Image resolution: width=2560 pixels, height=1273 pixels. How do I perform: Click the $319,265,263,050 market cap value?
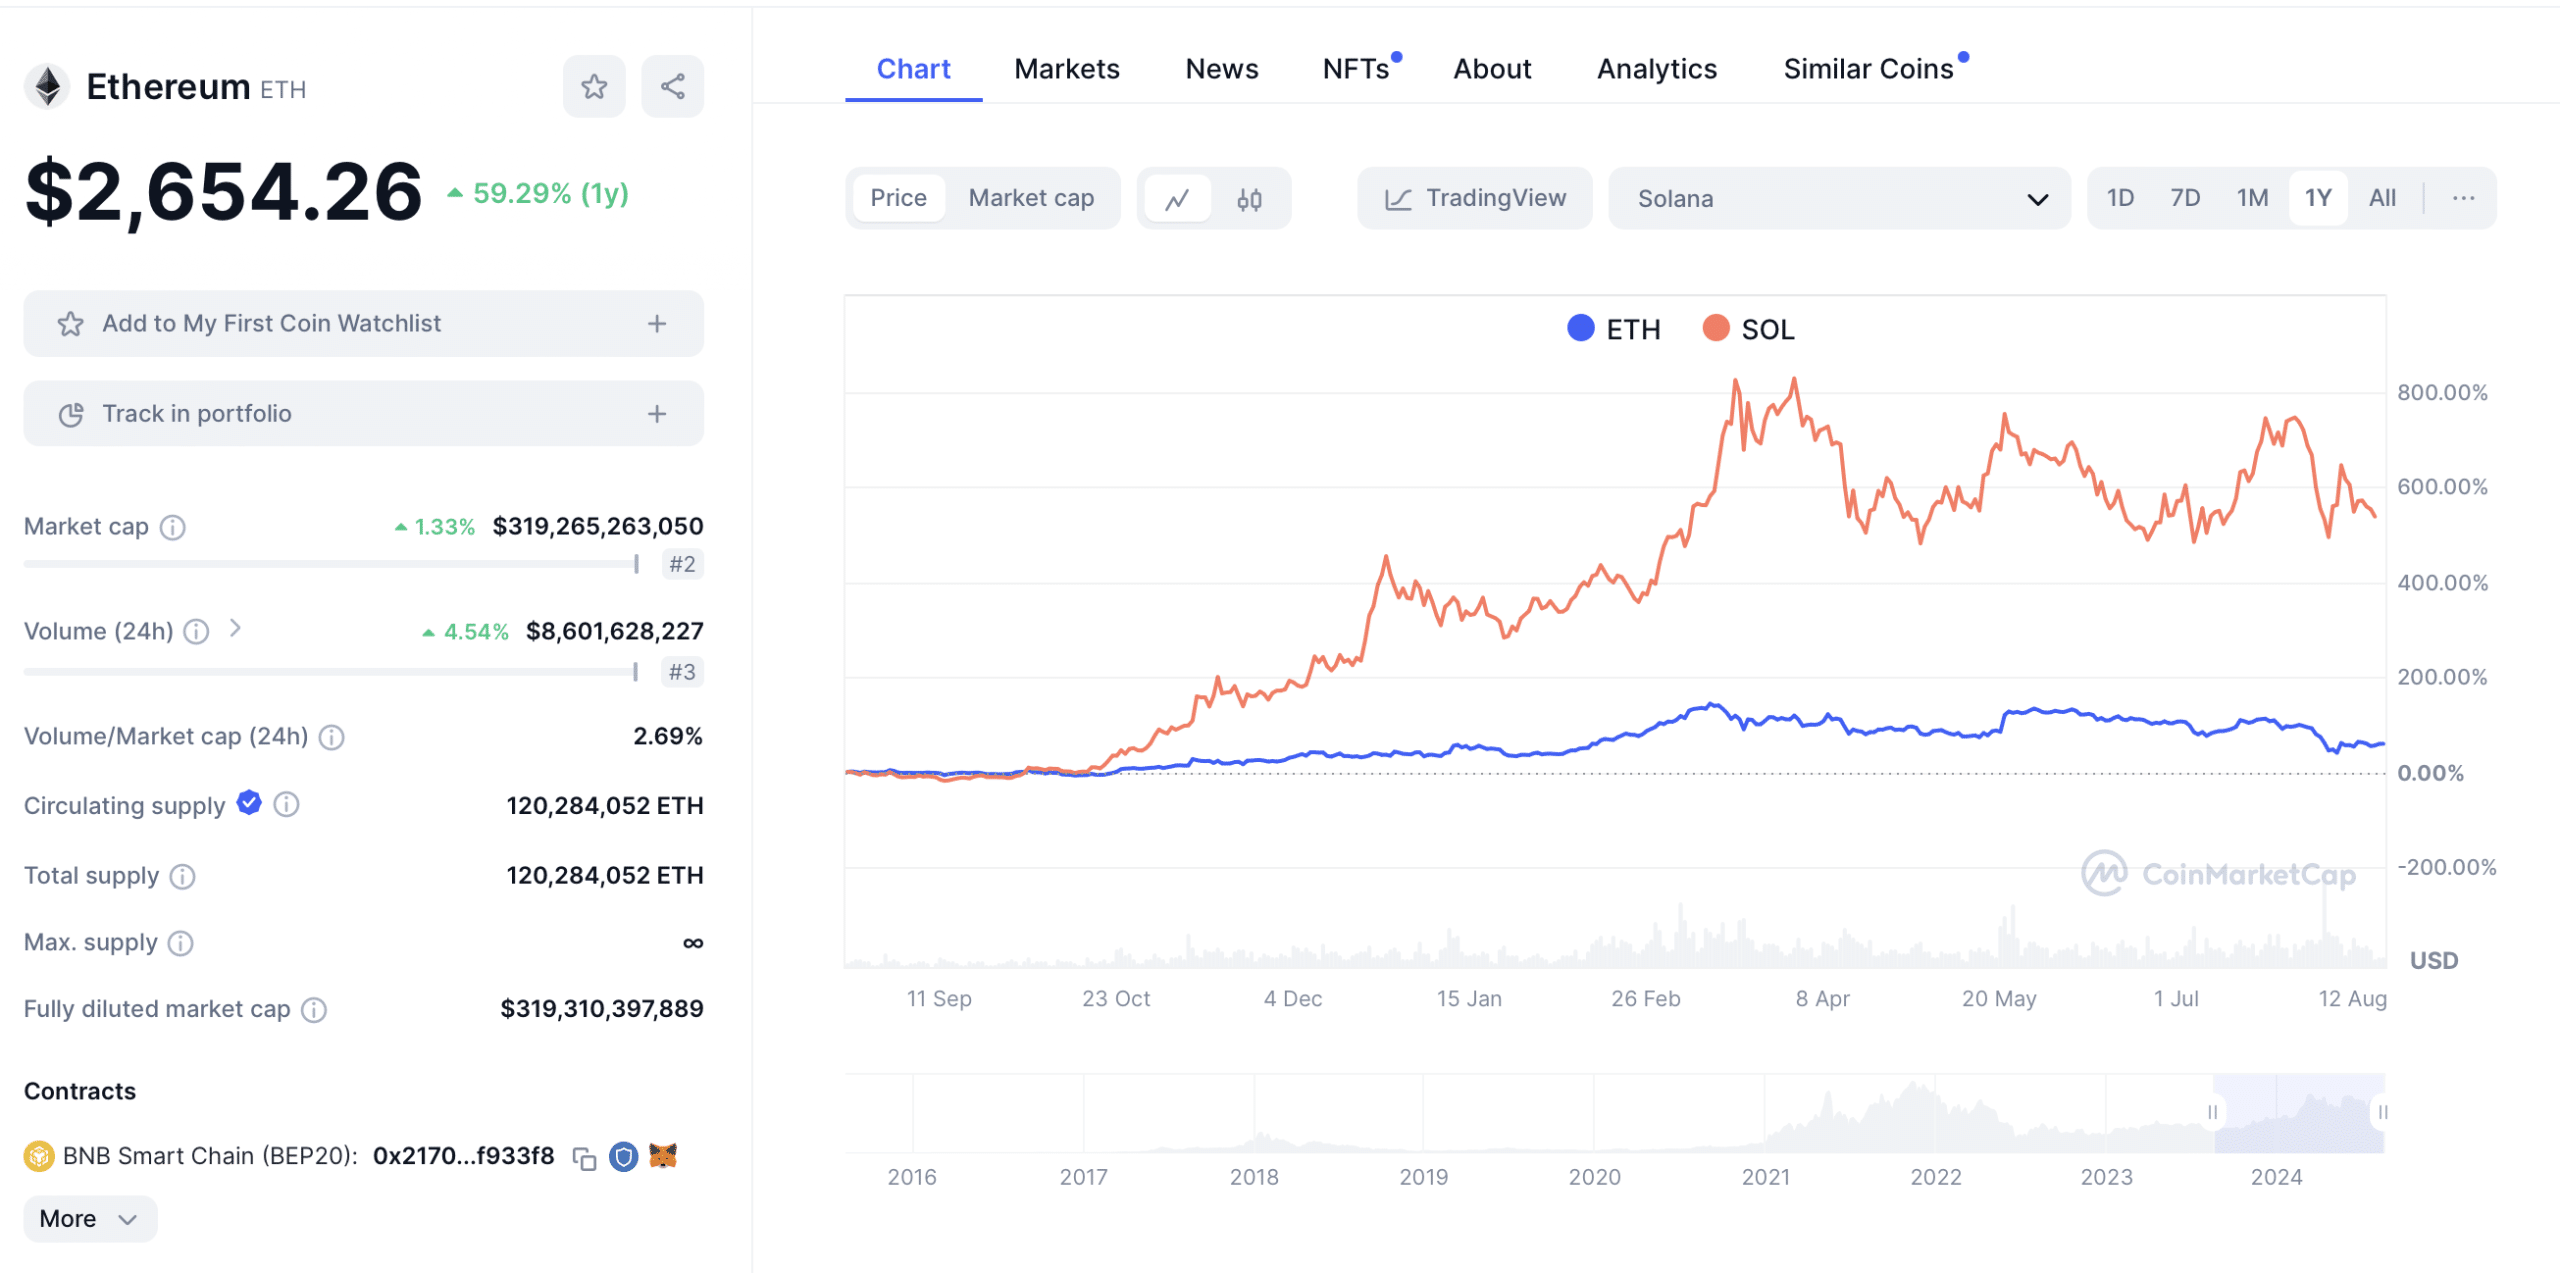coord(598,527)
